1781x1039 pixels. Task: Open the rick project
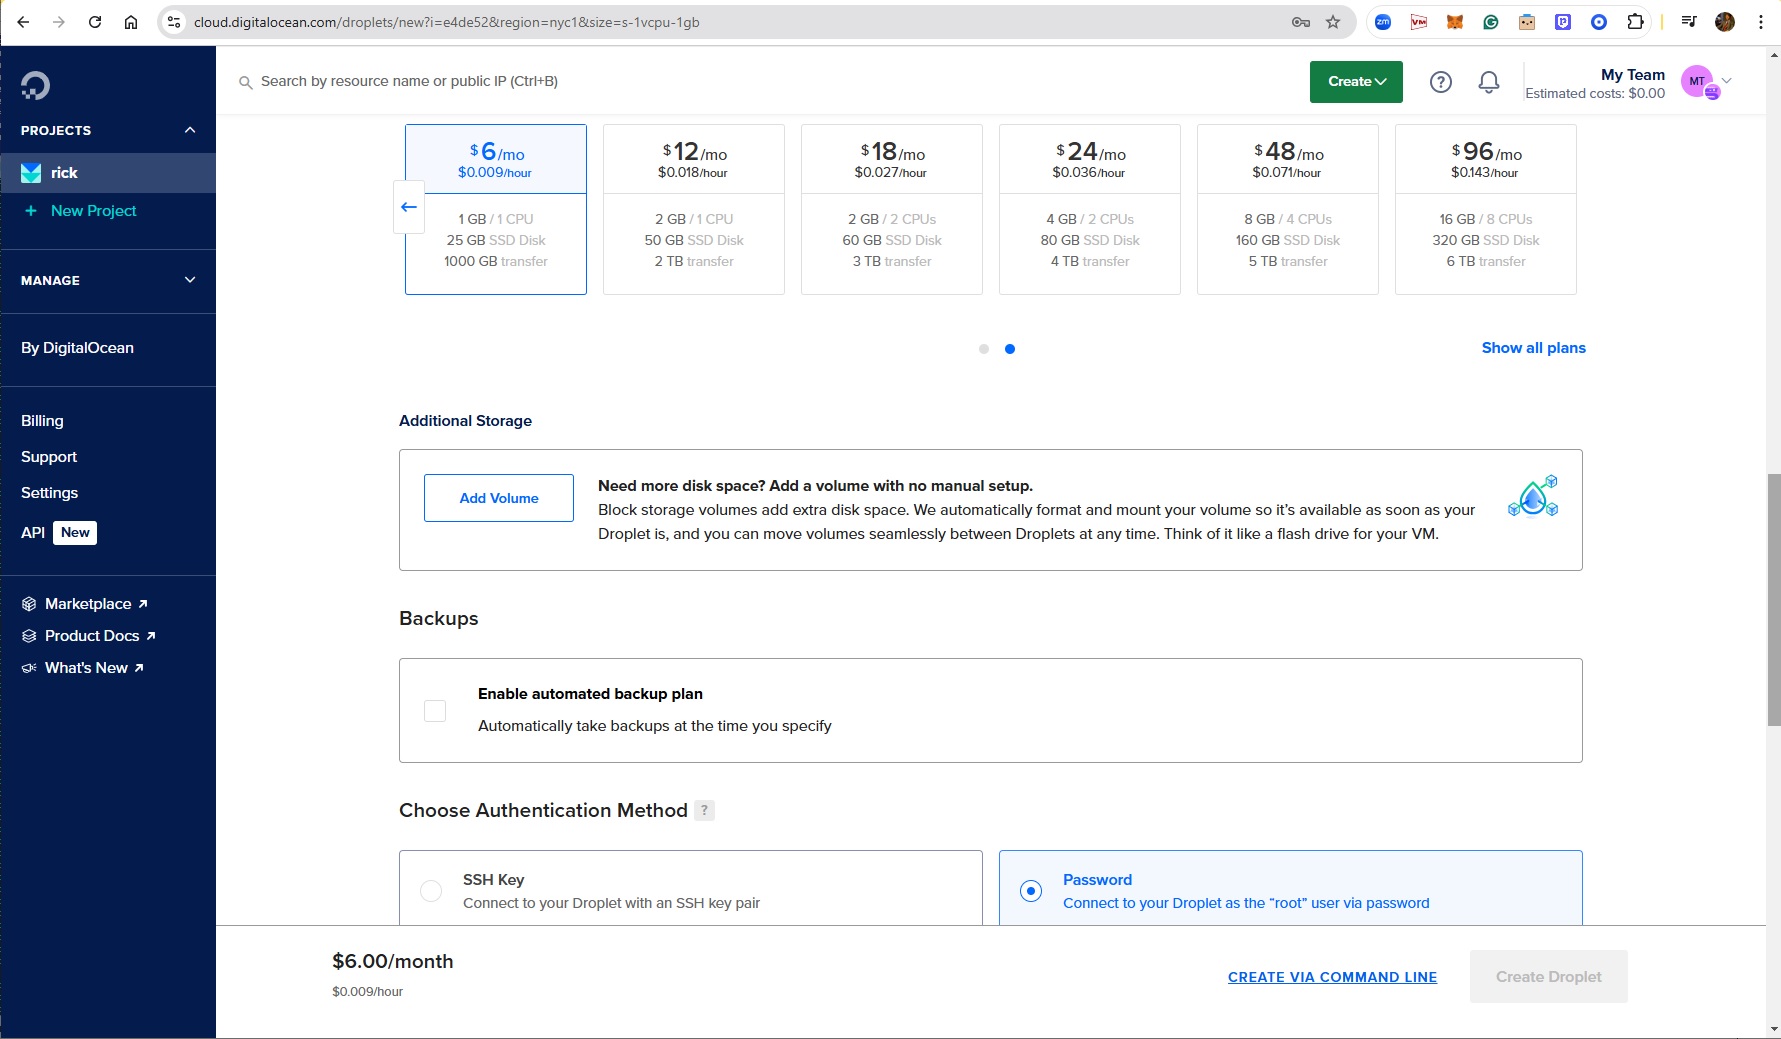108,173
